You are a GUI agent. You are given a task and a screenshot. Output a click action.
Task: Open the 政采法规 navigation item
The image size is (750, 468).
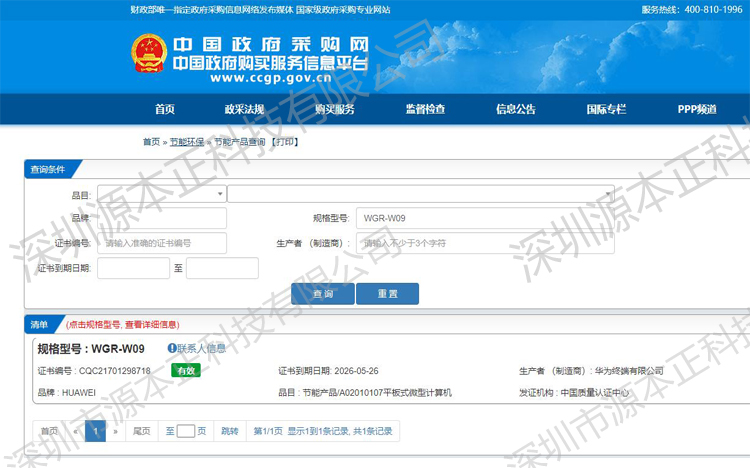[244, 109]
